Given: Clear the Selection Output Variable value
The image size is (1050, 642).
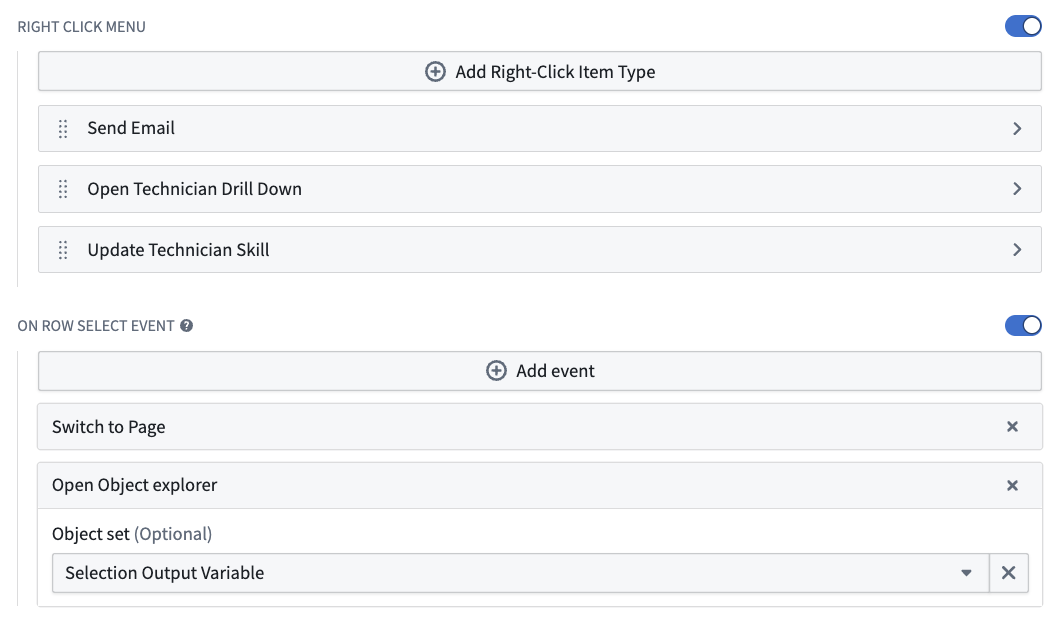Looking at the screenshot, I should click(1008, 573).
